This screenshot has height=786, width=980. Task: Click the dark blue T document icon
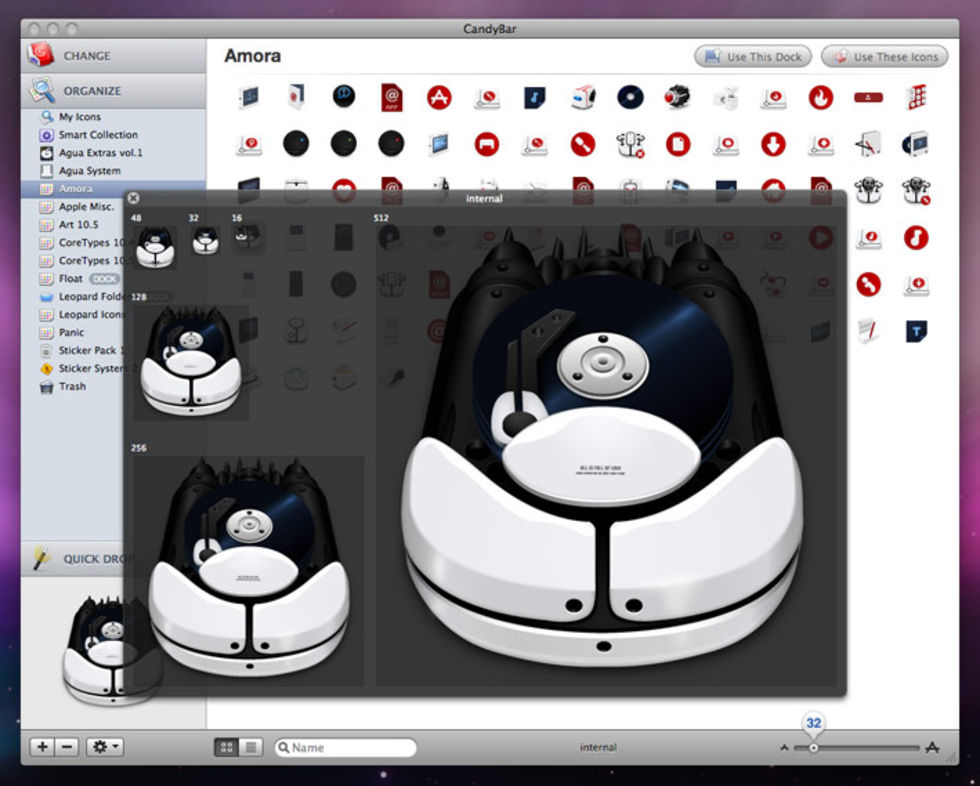click(x=916, y=330)
